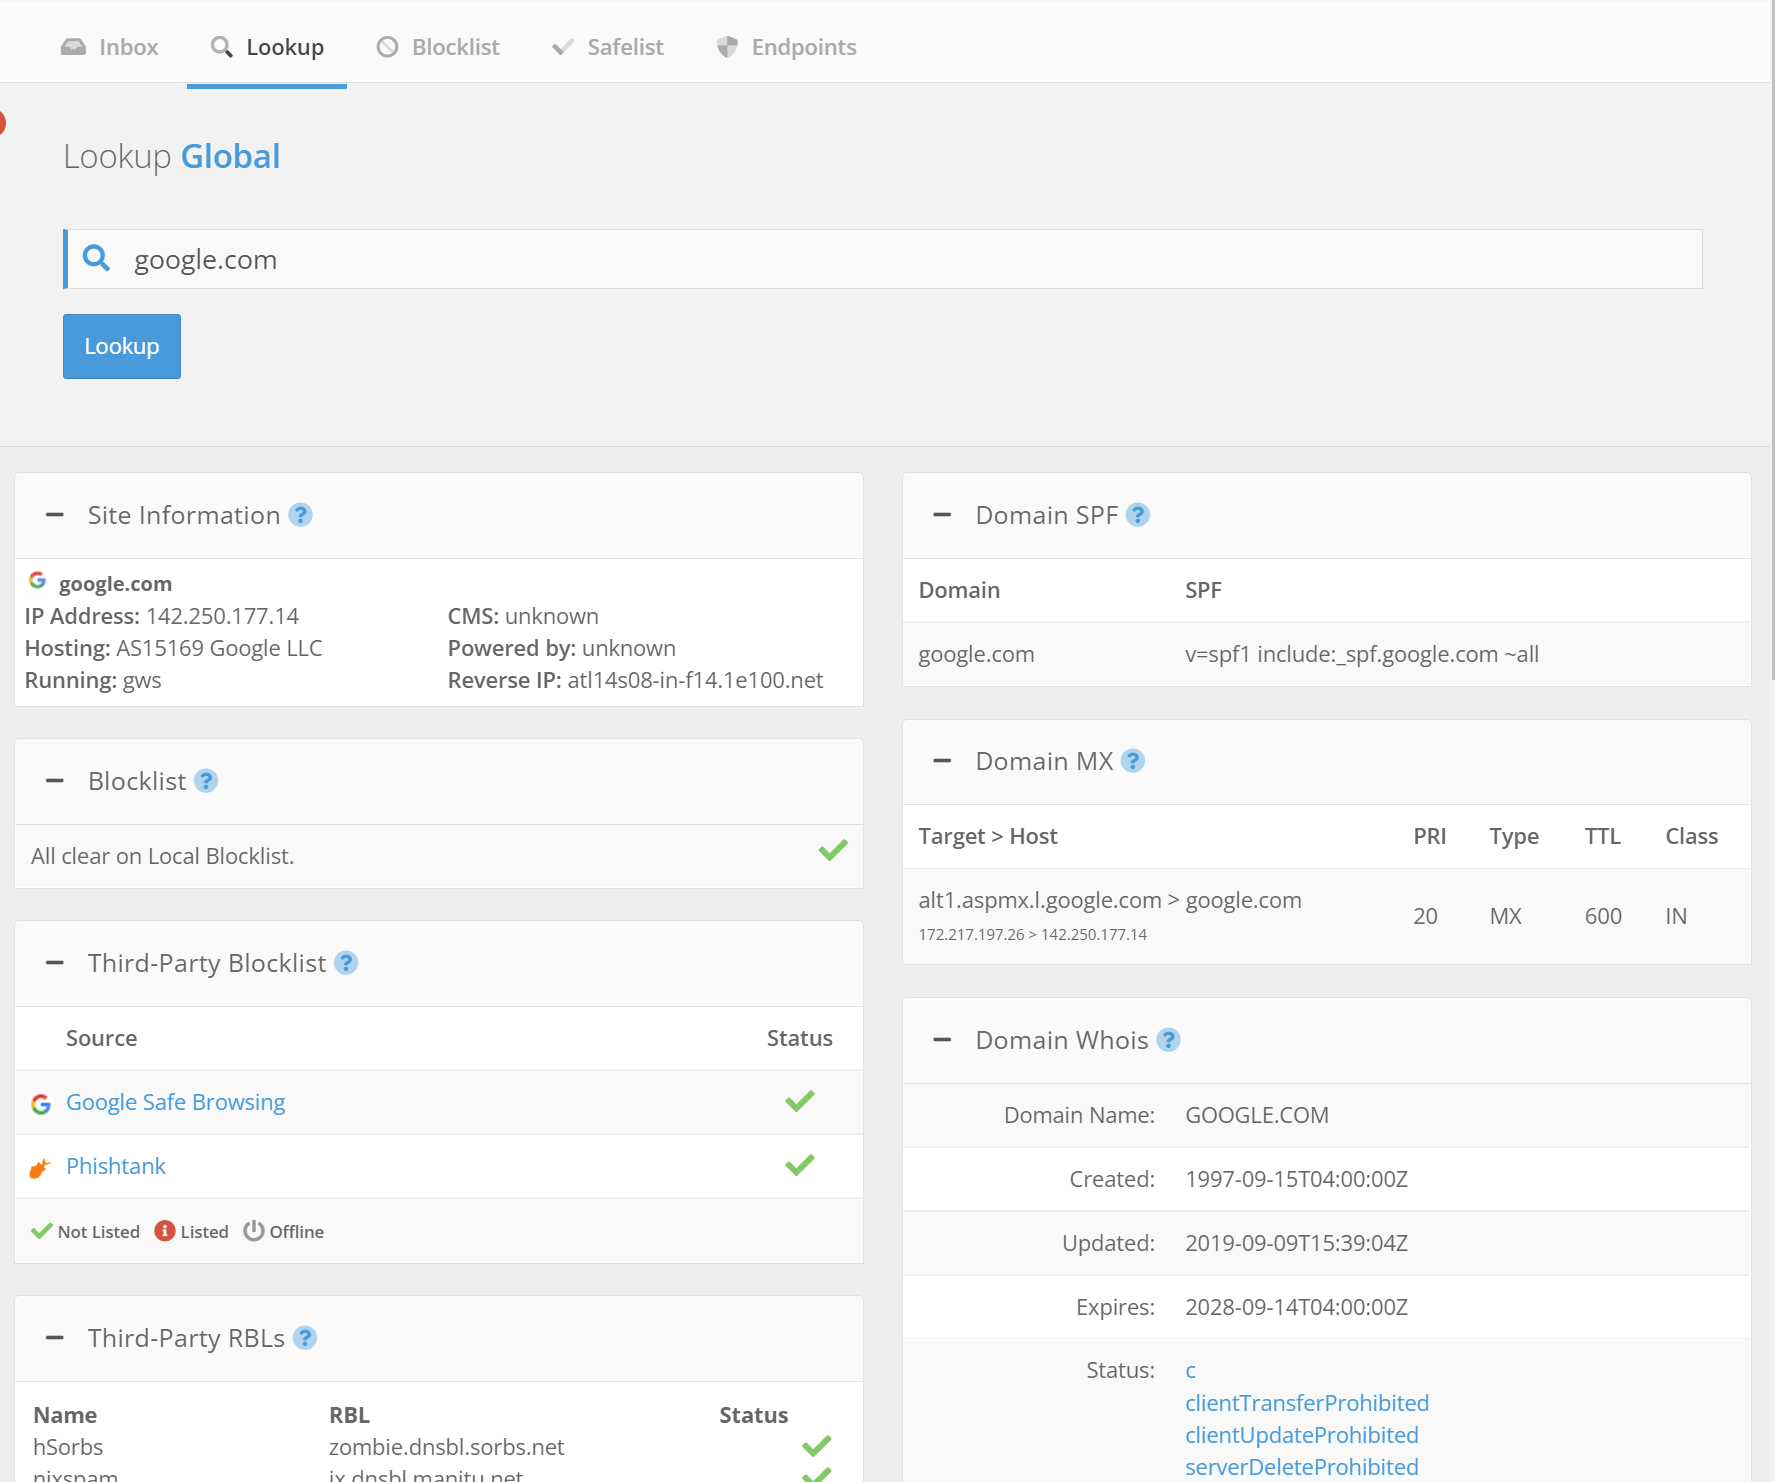Click the hSorbs RBL status checkmark
The height and width of the screenshot is (1482, 1775).
pos(817,1446)
